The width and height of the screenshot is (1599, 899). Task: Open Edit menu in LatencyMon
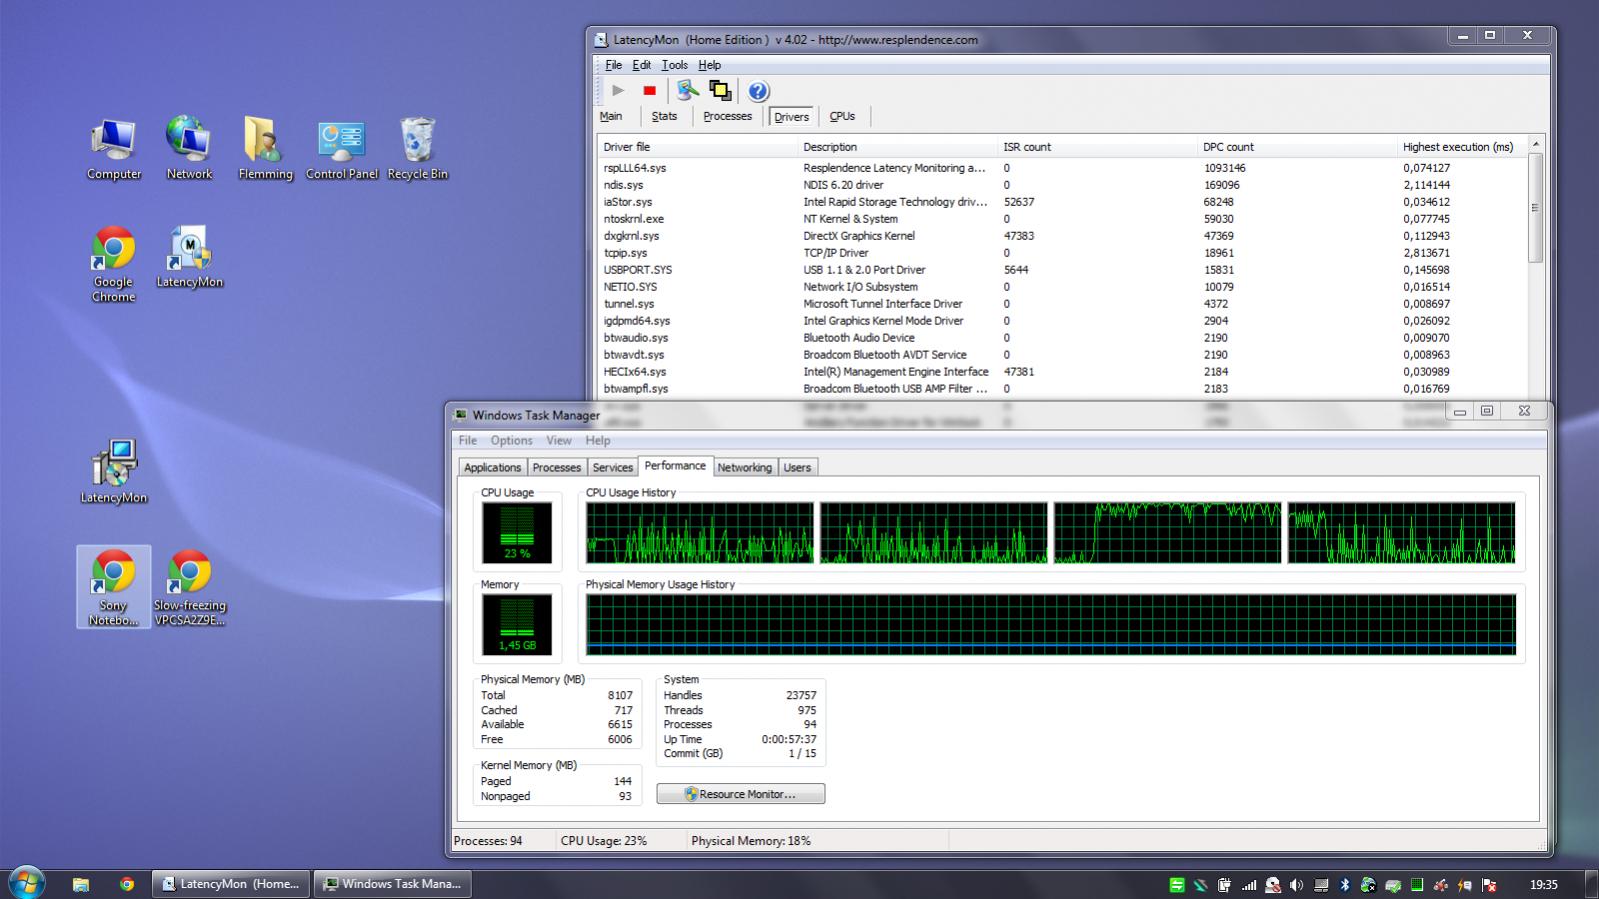pyautogui.click(x=641, y=65)
